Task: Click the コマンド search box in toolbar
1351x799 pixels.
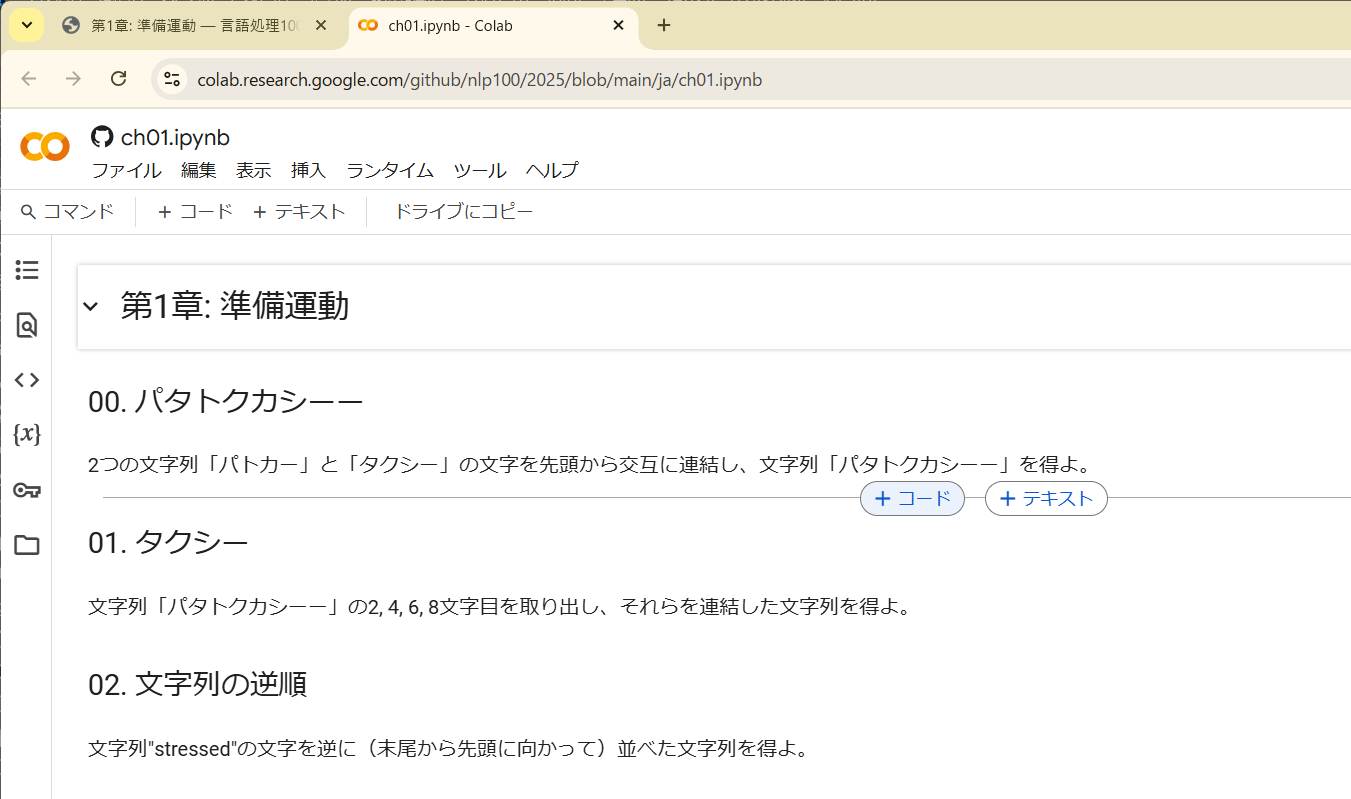Action: (68, 211)
